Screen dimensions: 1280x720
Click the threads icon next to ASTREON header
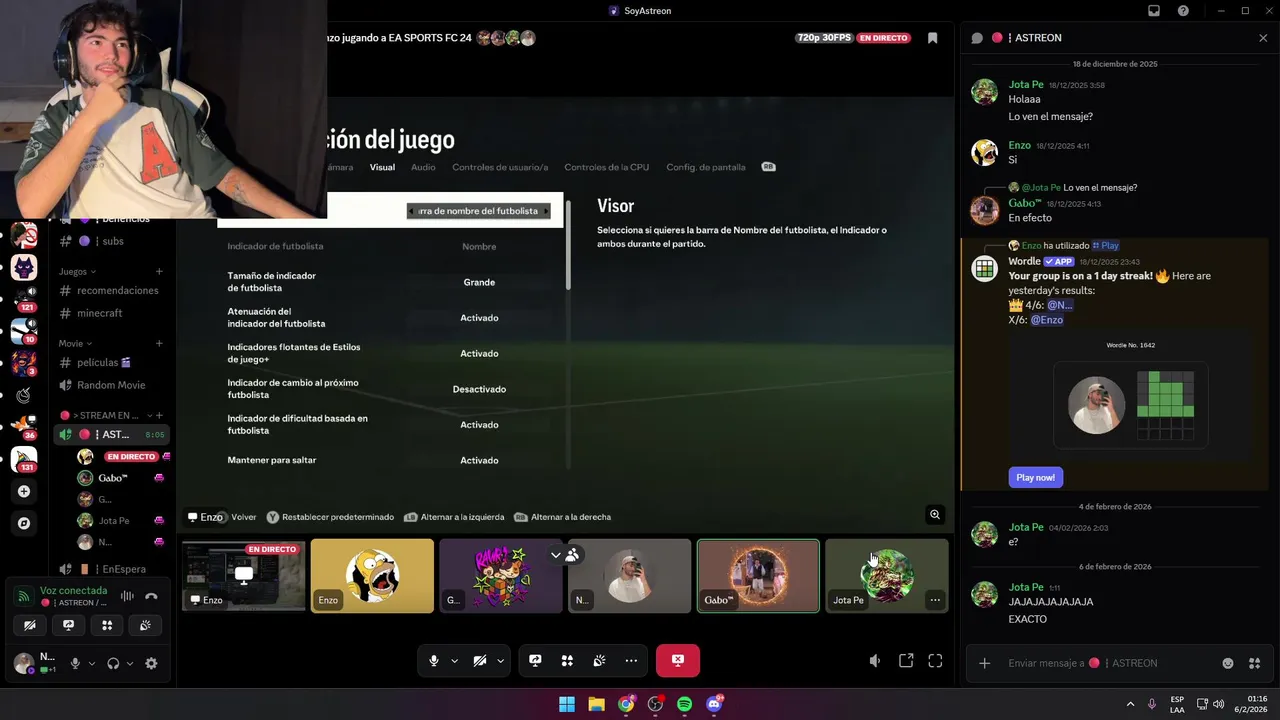(x=977, y=38)
